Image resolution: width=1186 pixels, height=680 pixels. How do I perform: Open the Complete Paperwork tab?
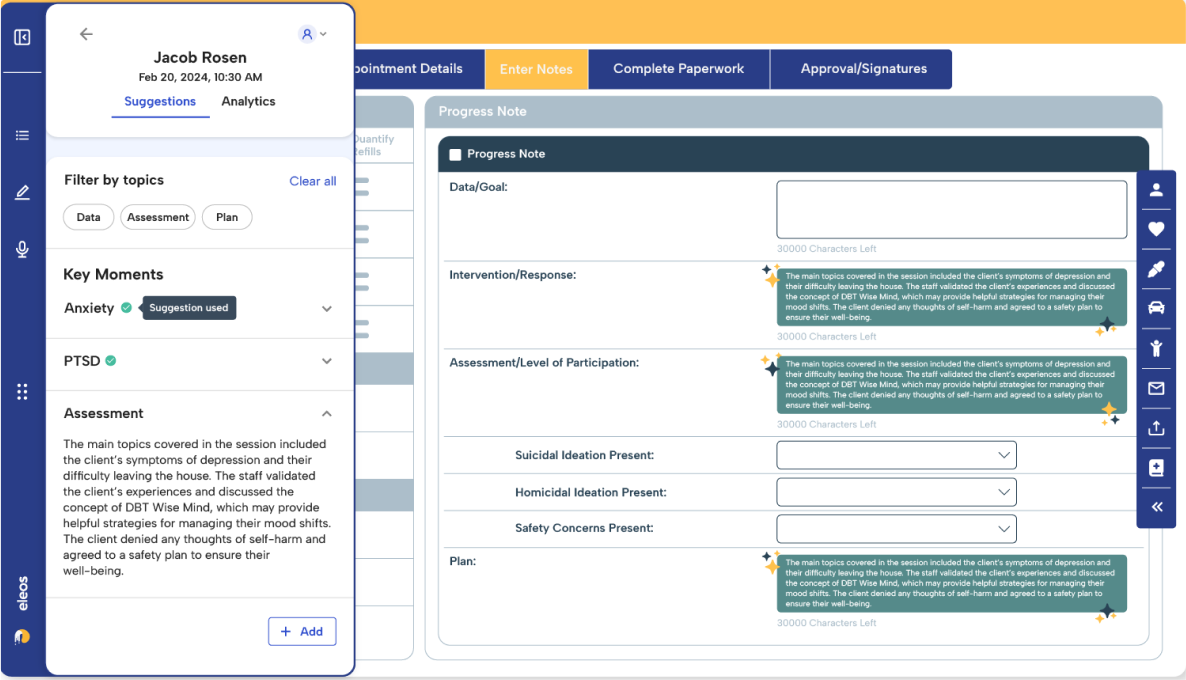(x=678, y=68)
